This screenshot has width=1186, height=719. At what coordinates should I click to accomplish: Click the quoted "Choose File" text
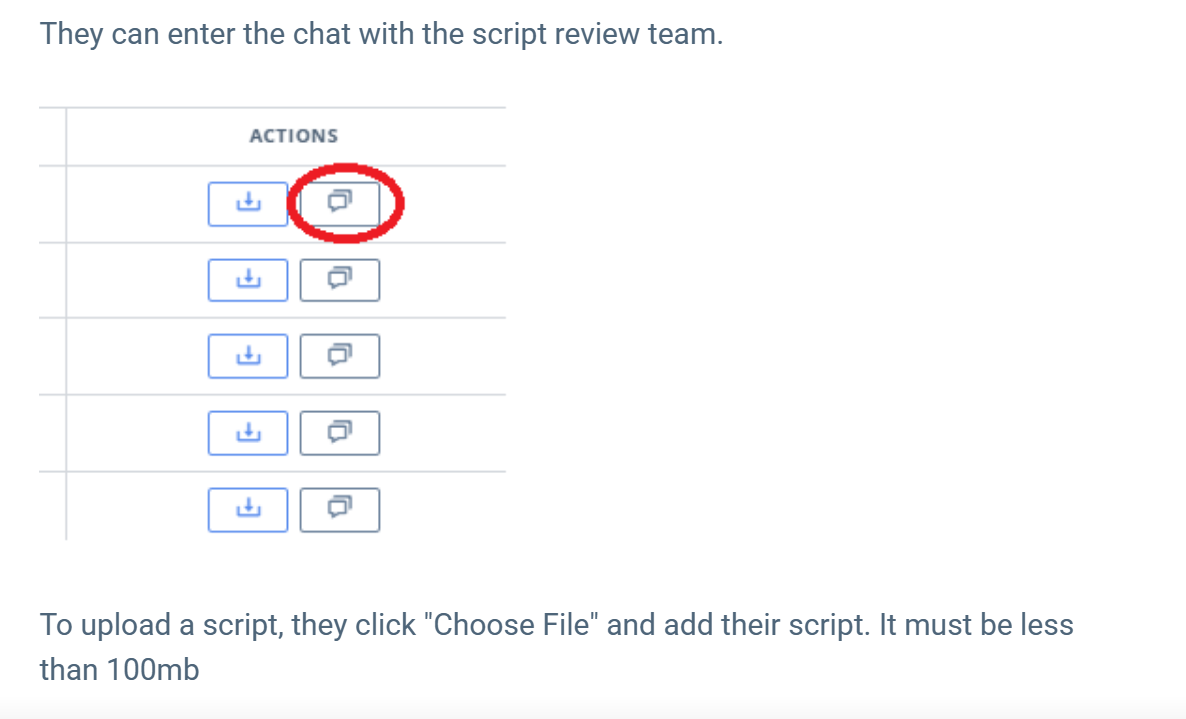(x=512, y=625)
